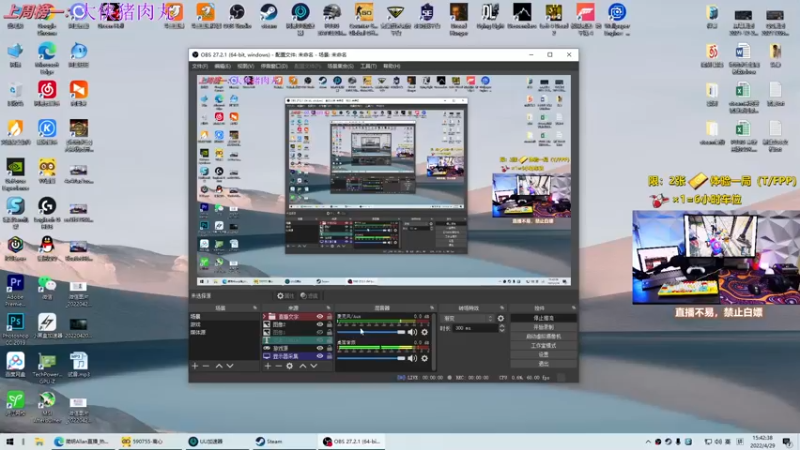Show the hidden 图像 source via eye

319,332
